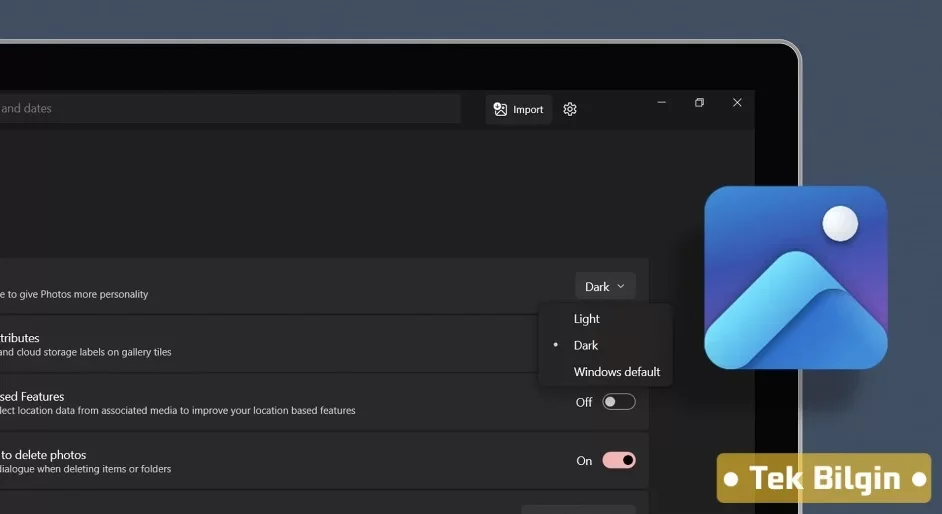
Task: Click the Tek Bilgin watermark badge
Action: point(824,478)
